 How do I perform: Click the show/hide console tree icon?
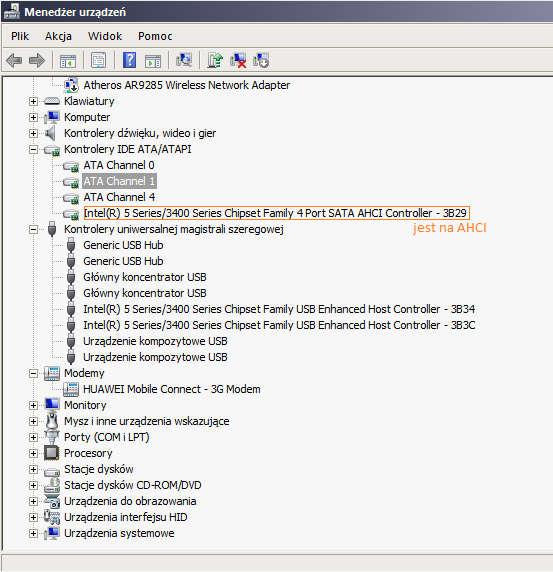(68, 61)
